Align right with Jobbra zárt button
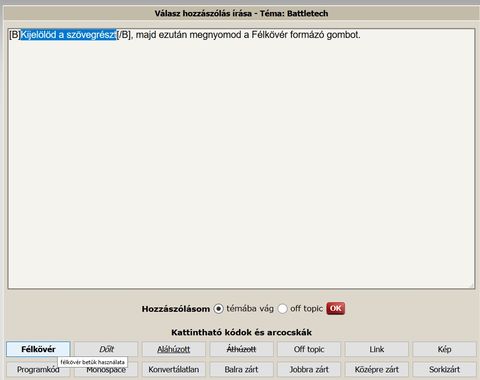Image resolution: width=480 pixels, height=380 pixels. [x=309, y=369]
